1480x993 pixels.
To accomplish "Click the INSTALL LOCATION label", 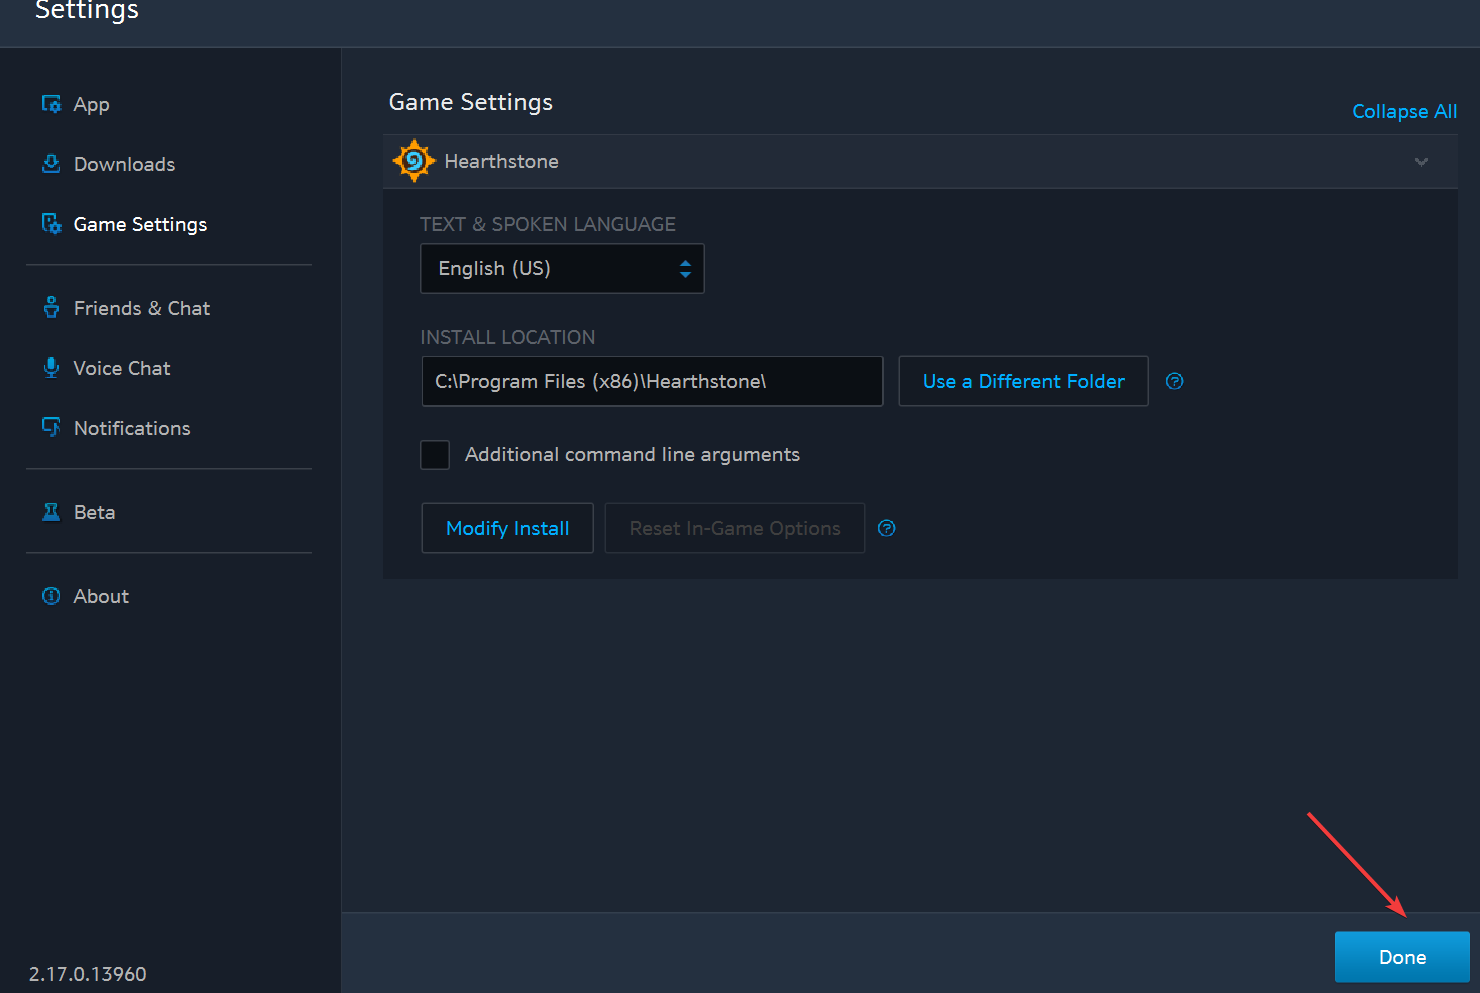I will (508, 337).
